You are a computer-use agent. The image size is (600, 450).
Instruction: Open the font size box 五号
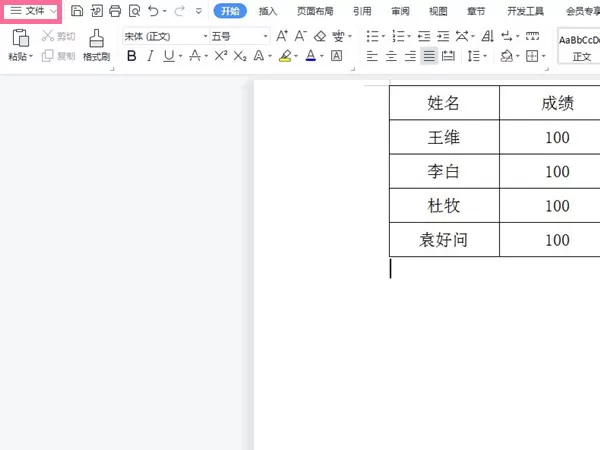coord(240,36)
